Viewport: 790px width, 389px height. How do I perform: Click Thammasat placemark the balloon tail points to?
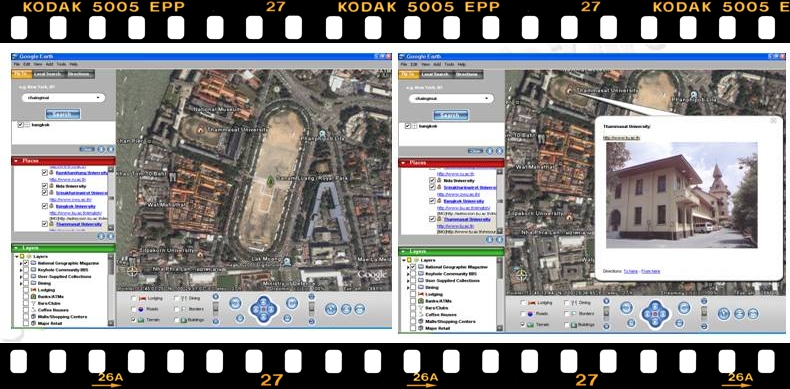[570, 90]
